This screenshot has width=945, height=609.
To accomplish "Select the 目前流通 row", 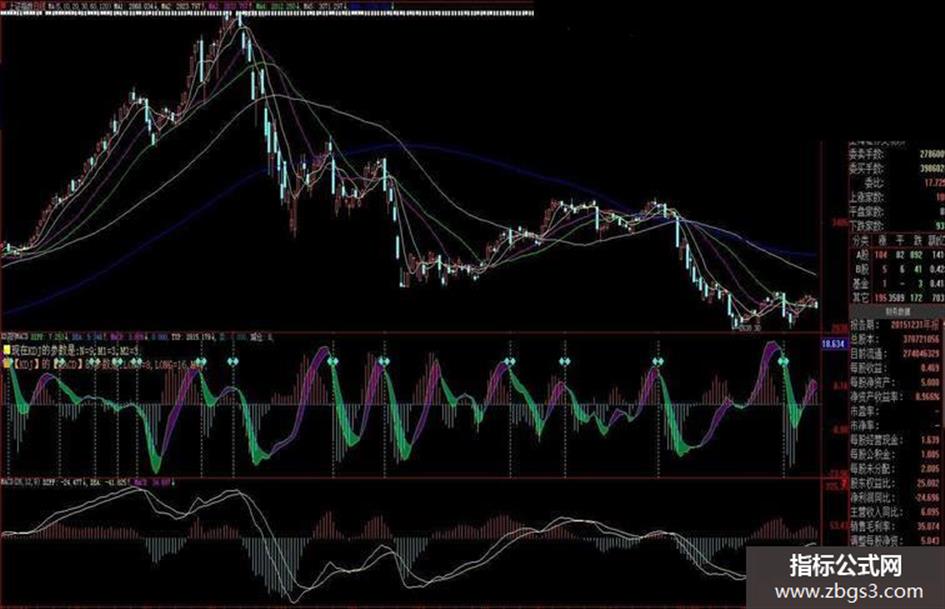I will click(x=895, y=353).
